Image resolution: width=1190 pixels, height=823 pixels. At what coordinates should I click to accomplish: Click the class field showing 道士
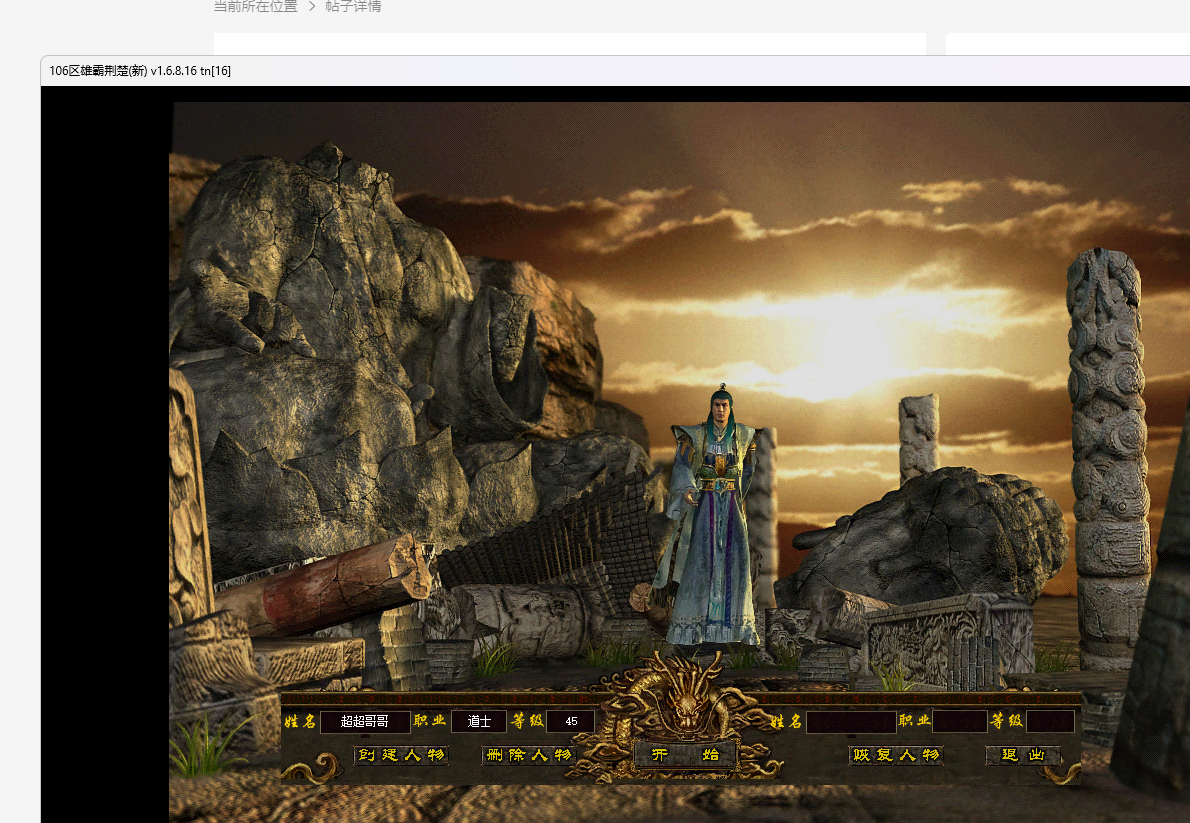coord(479,721)
